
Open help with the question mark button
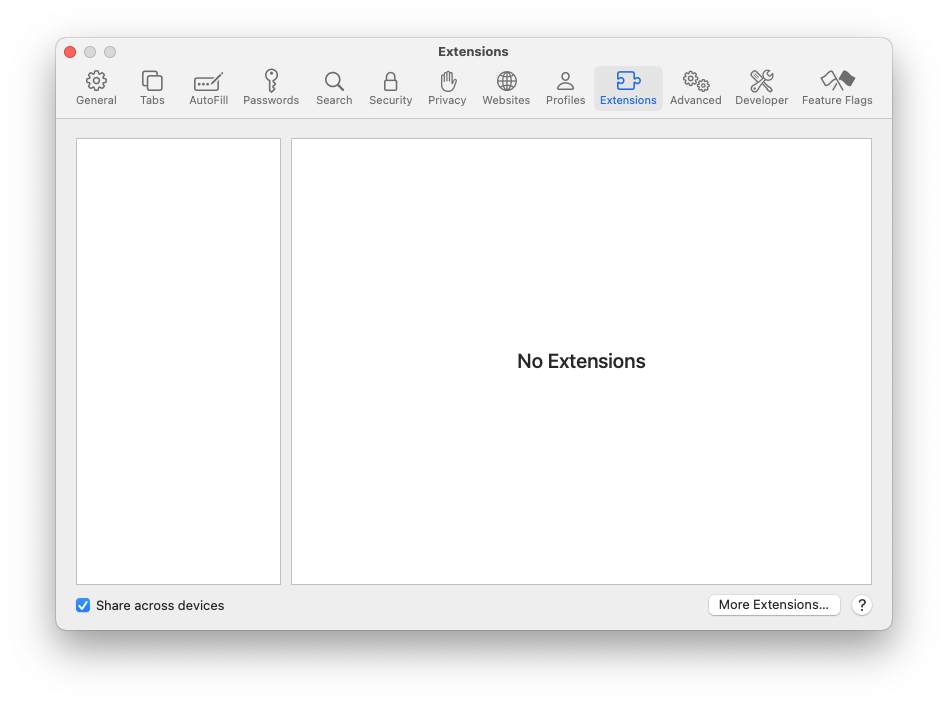tap(862, 605)
